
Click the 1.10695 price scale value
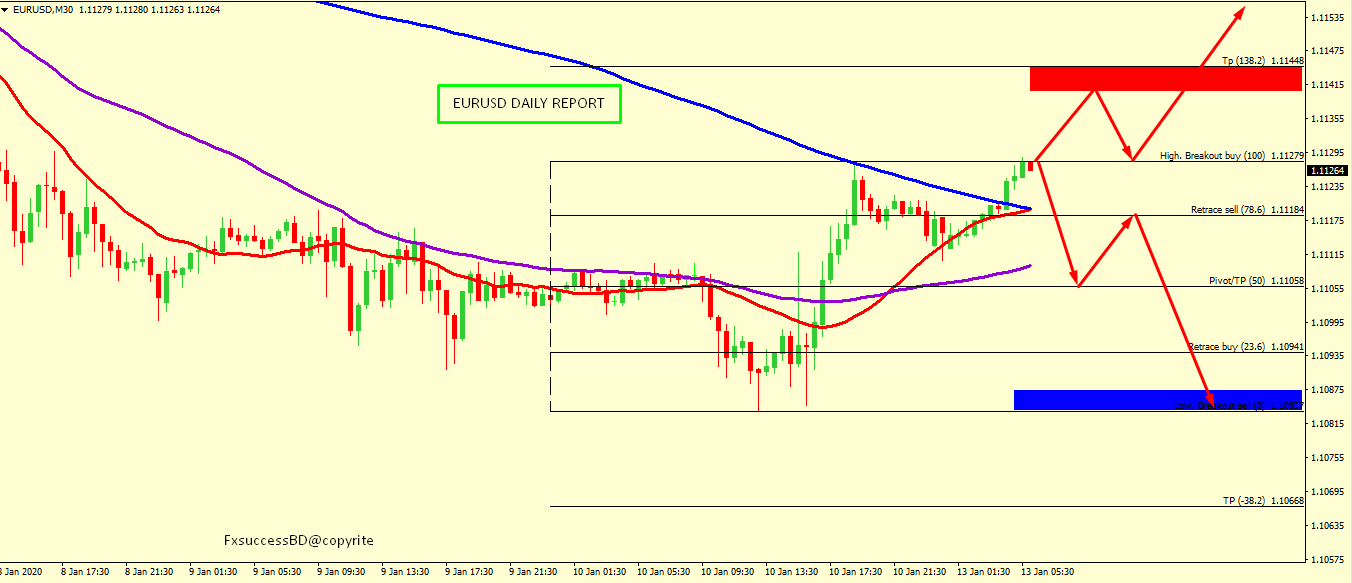click(x=1327, y=492)
